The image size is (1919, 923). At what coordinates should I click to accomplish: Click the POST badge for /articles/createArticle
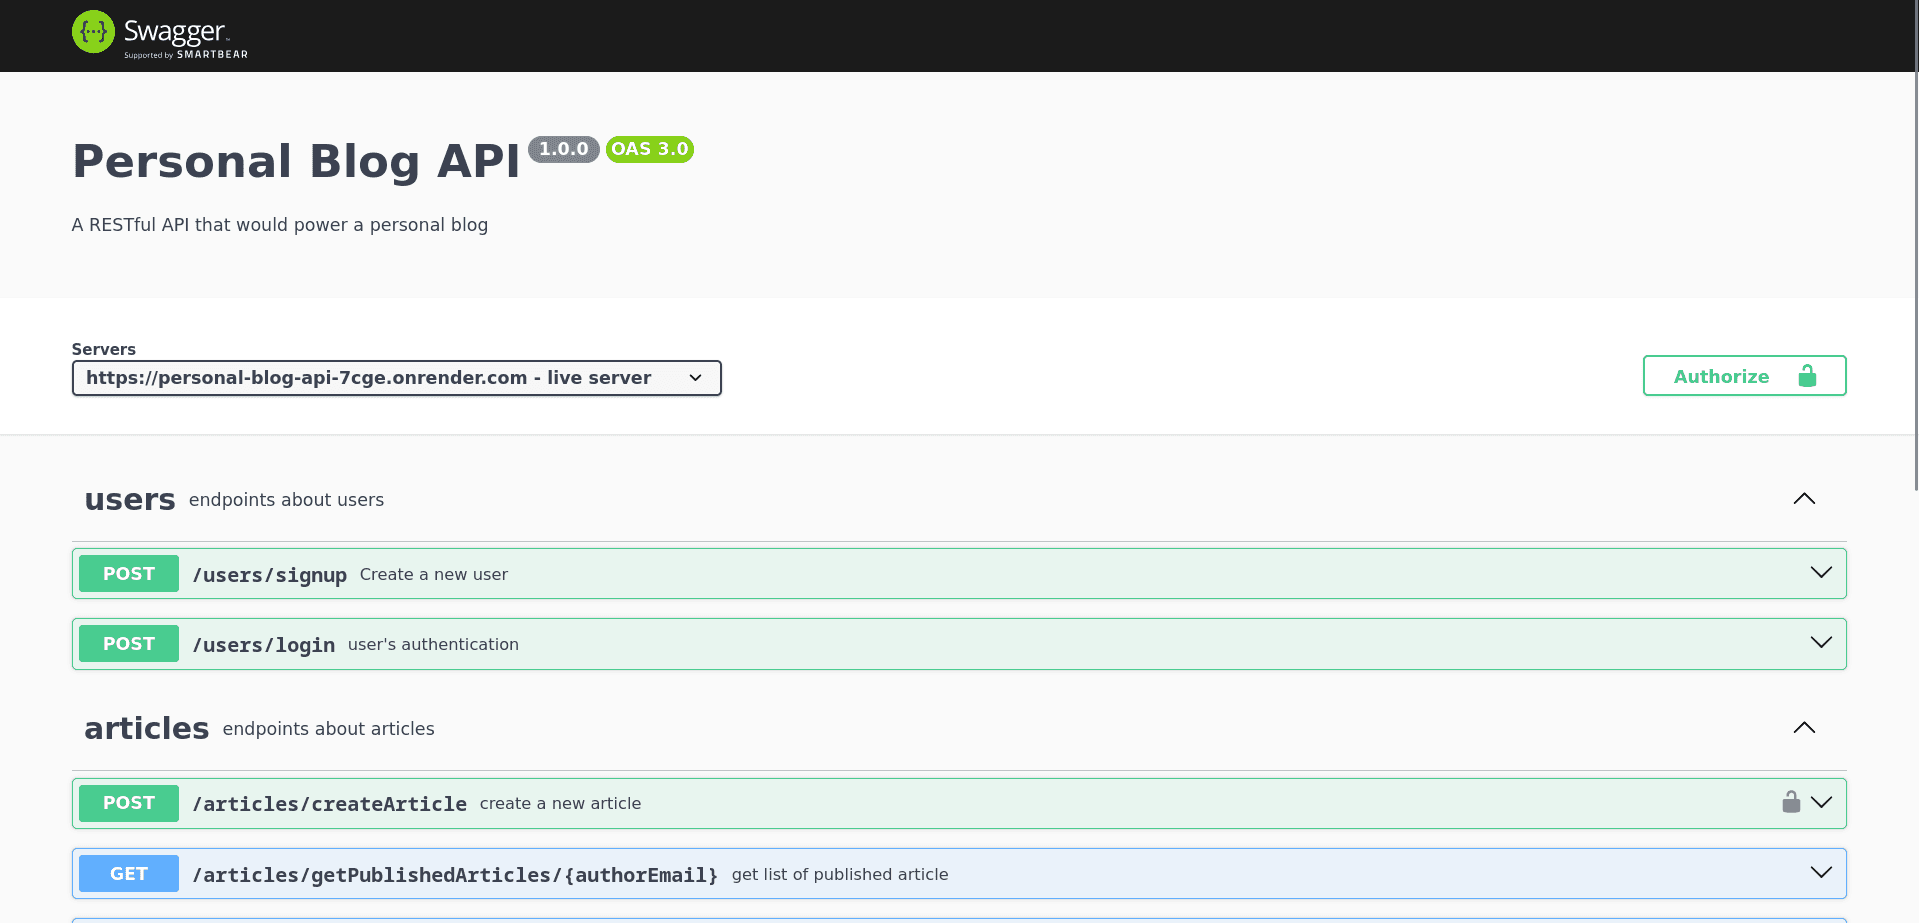129,803
